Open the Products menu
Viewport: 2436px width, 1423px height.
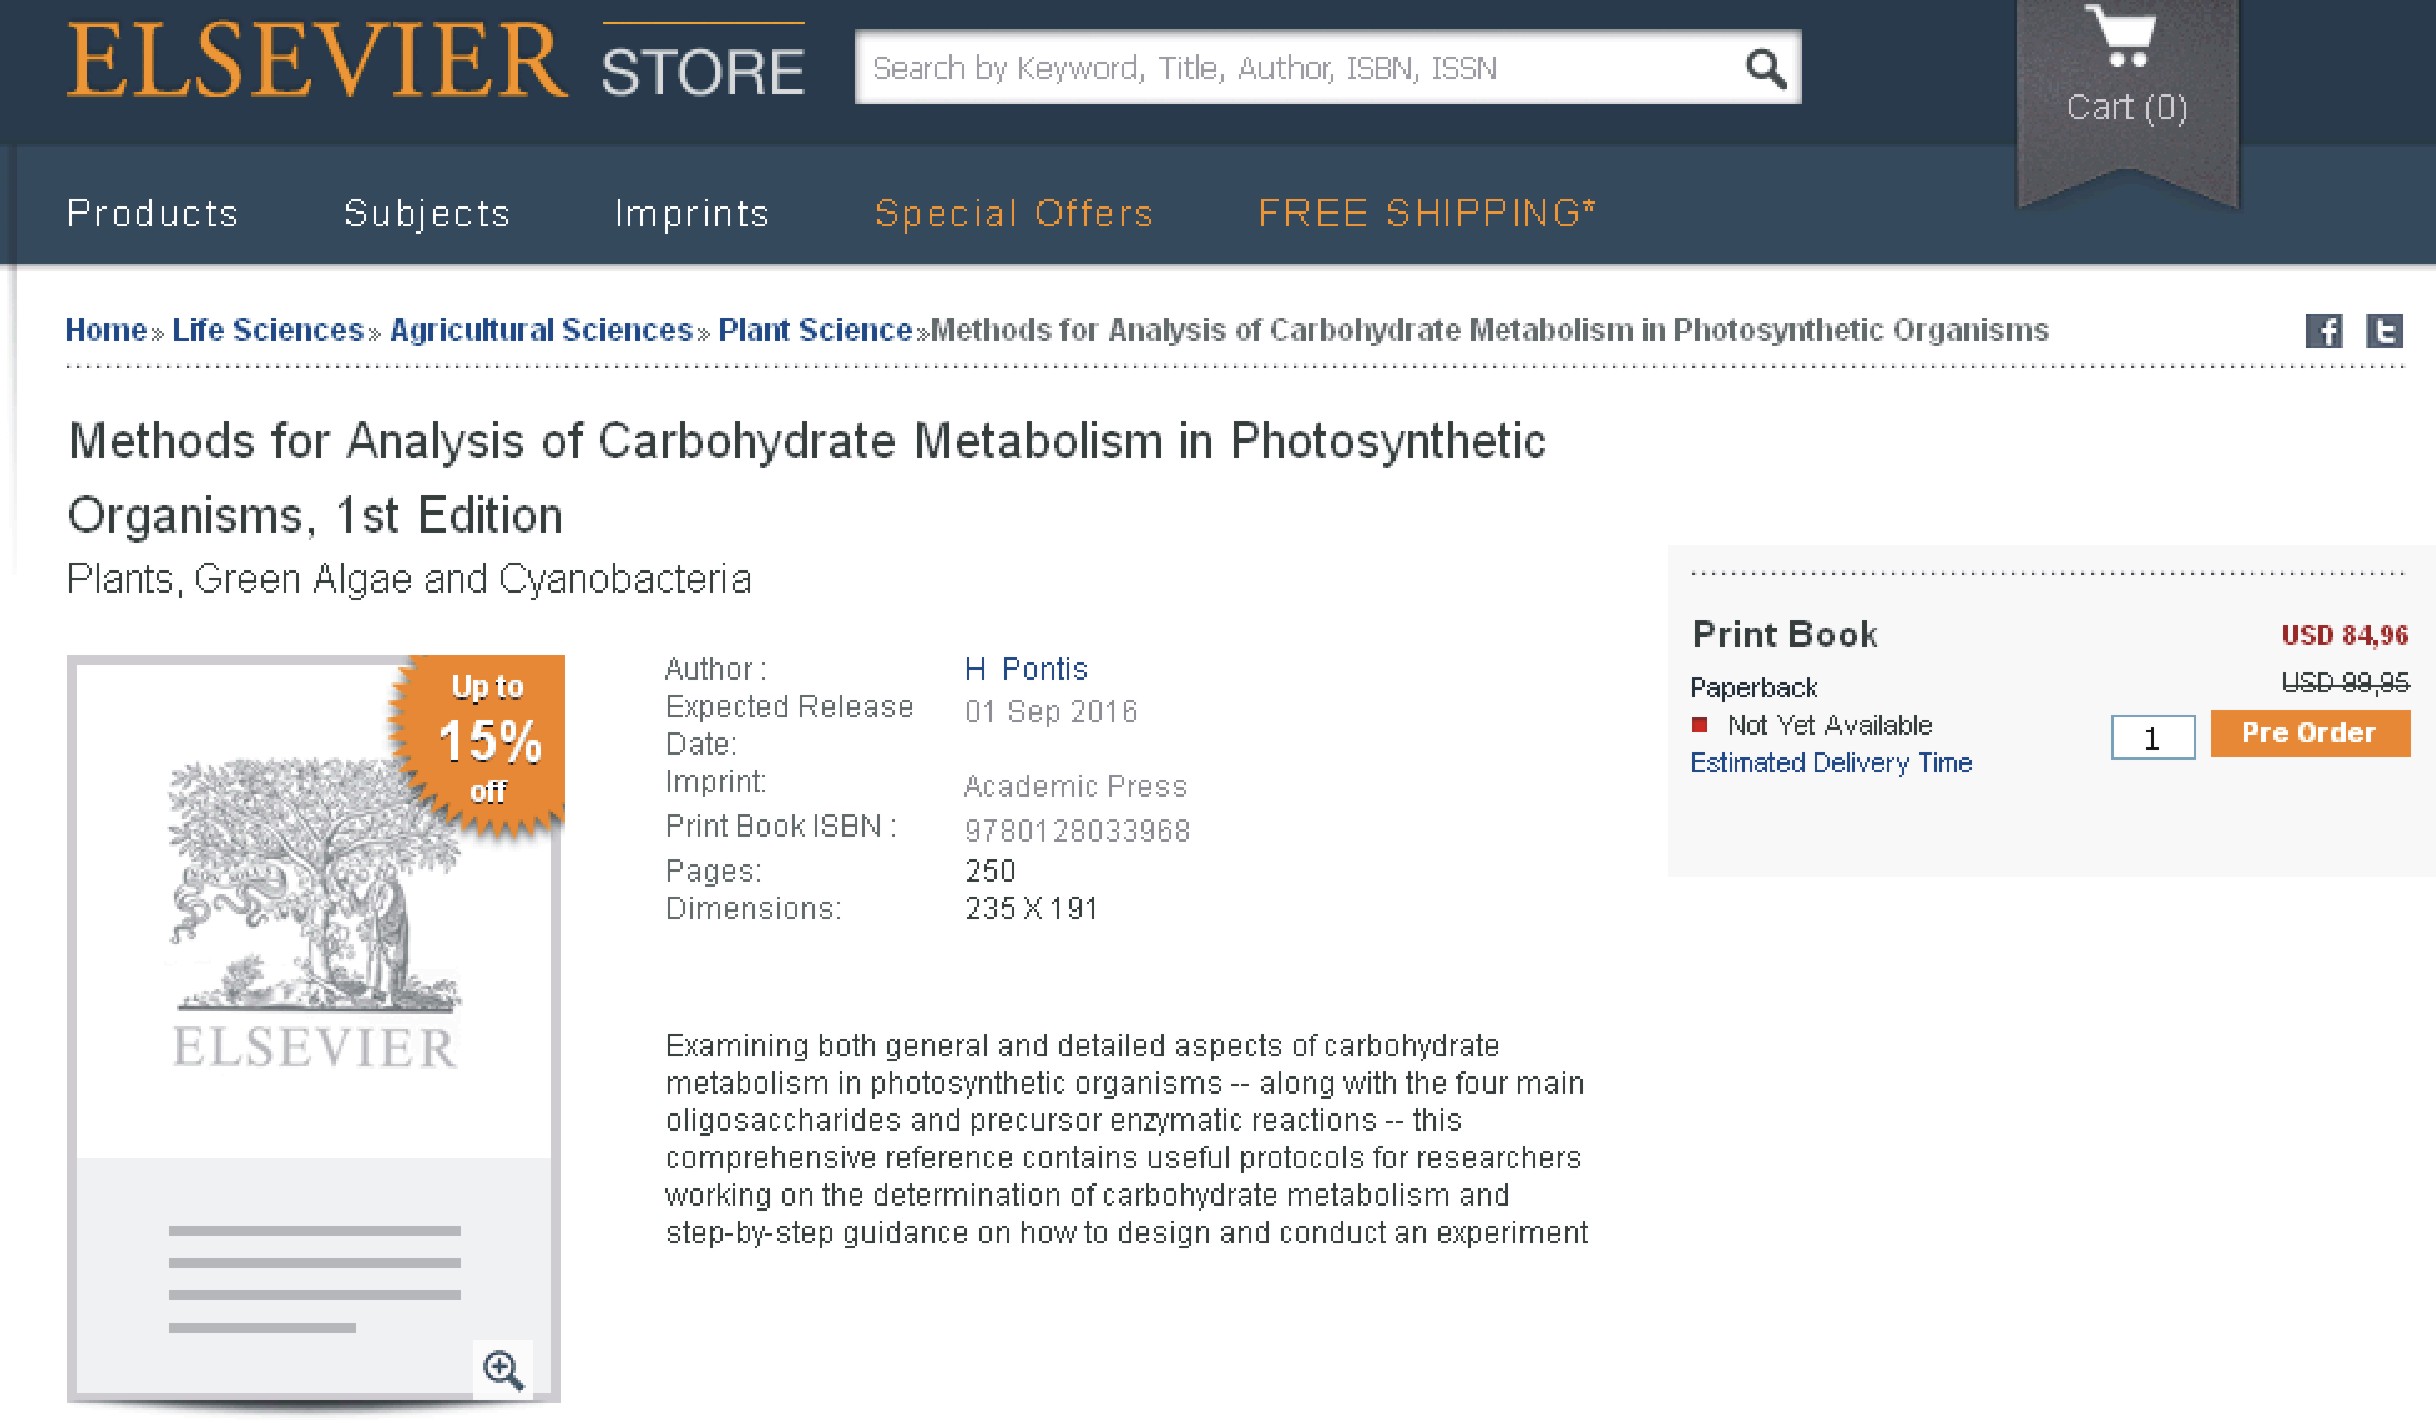tap(152, 213)
